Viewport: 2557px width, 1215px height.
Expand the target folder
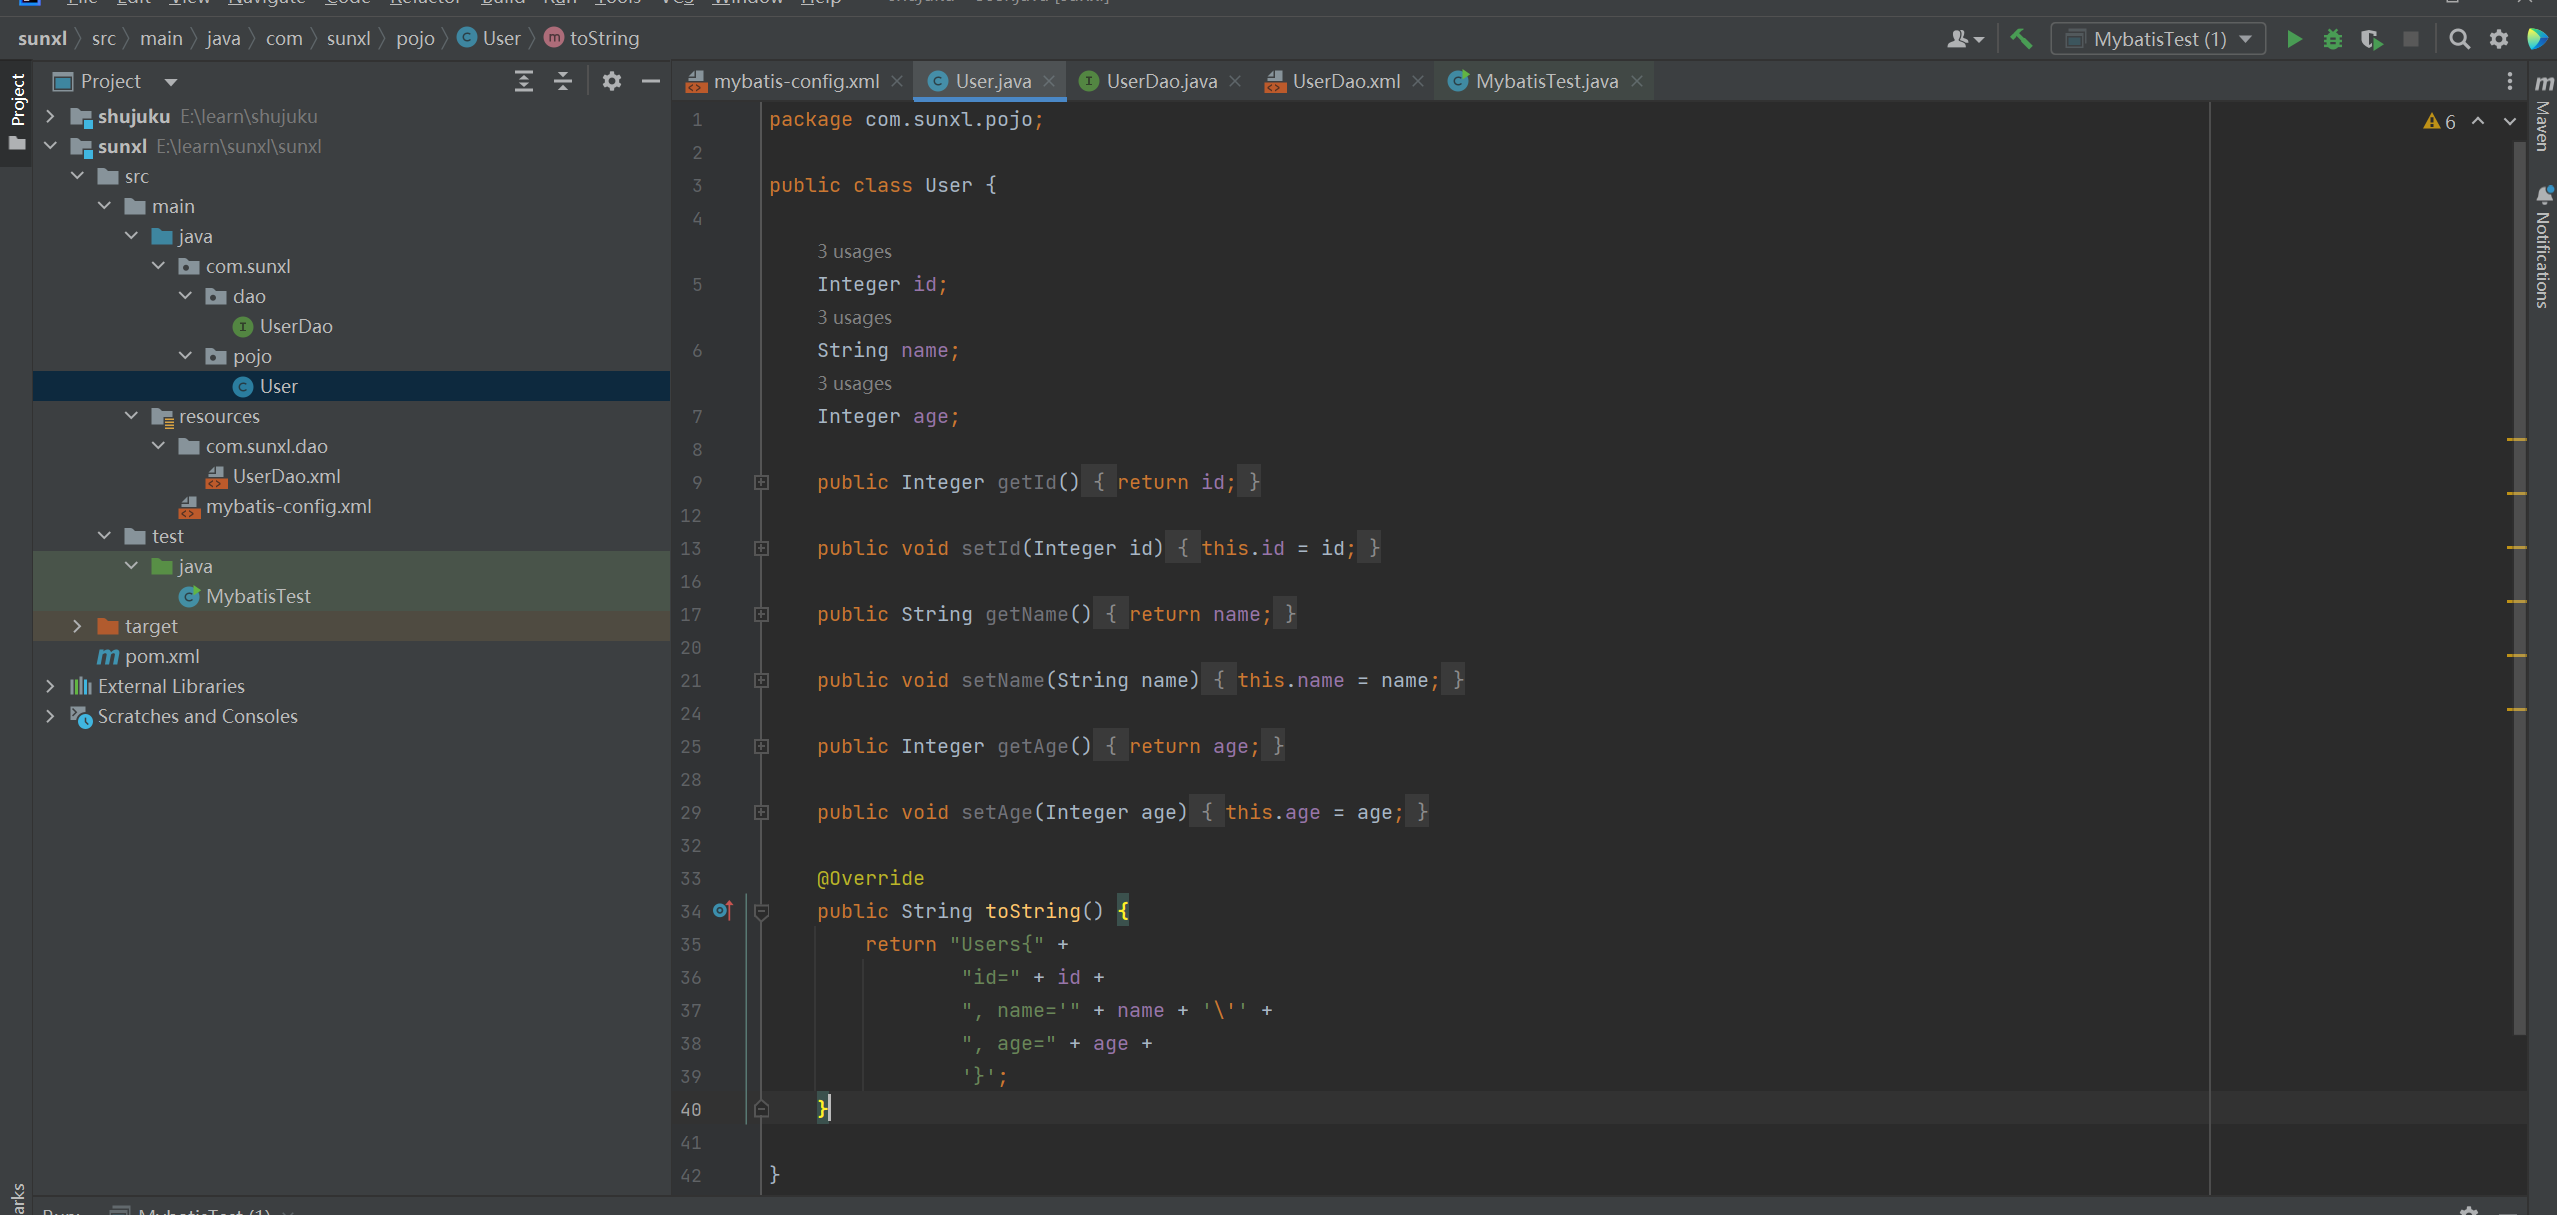coord(77,626)
